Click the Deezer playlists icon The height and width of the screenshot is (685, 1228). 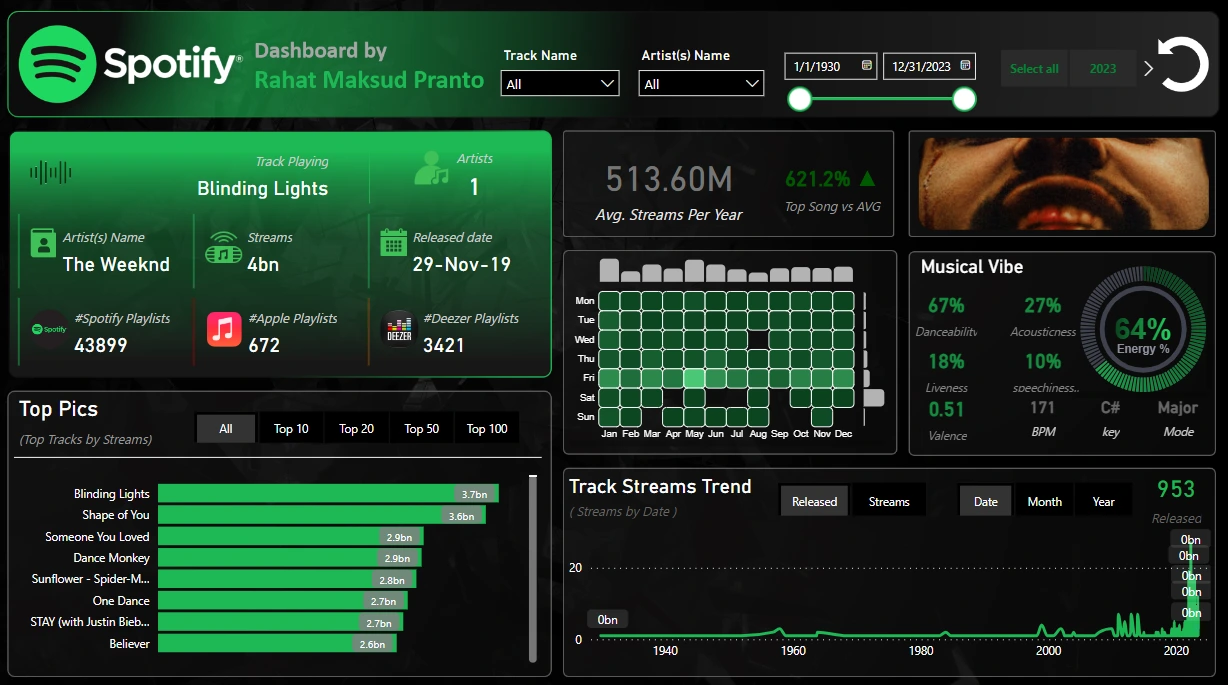(399, 329)
